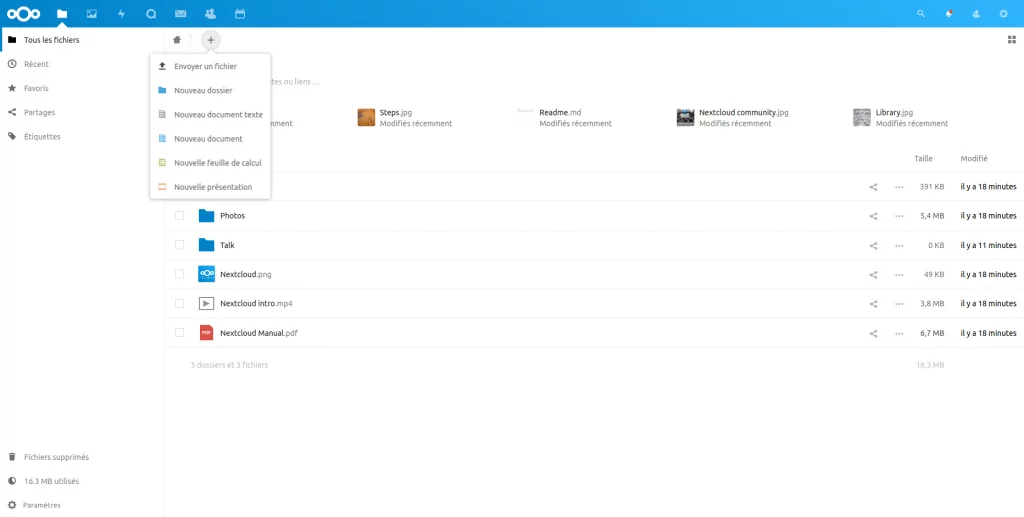Choose Nouveau document texte
Screen dimensions: 1024x517
point(210,115)
